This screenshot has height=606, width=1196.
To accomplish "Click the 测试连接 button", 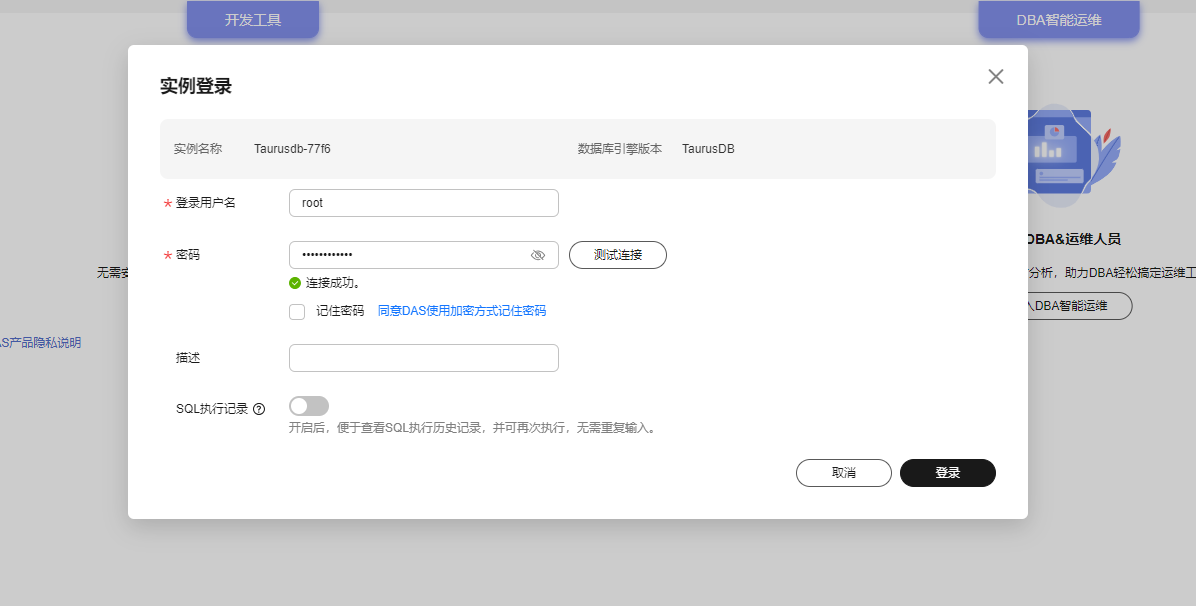I will (618, 255).
